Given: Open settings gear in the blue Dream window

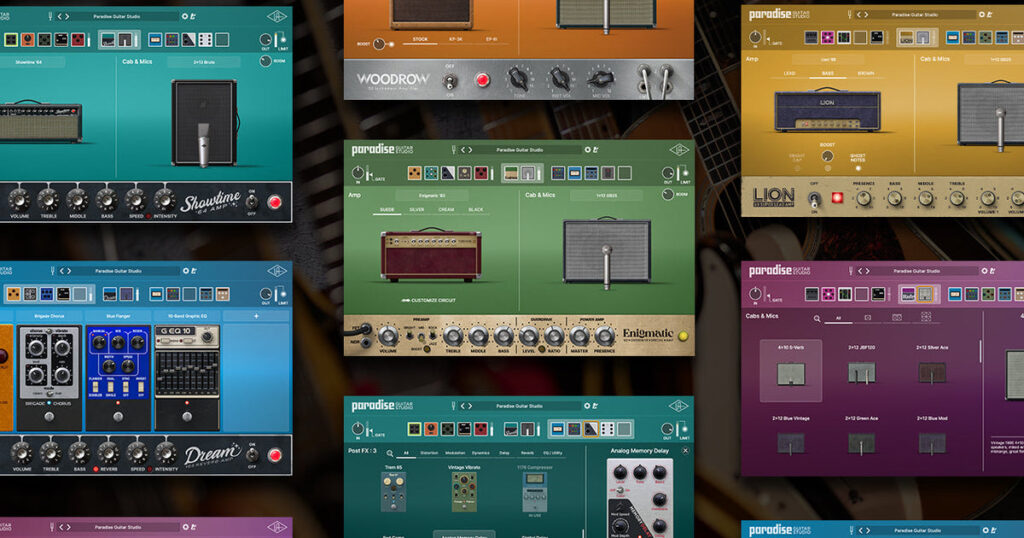Looking at the screenshot, I should (x=185, y=270).
